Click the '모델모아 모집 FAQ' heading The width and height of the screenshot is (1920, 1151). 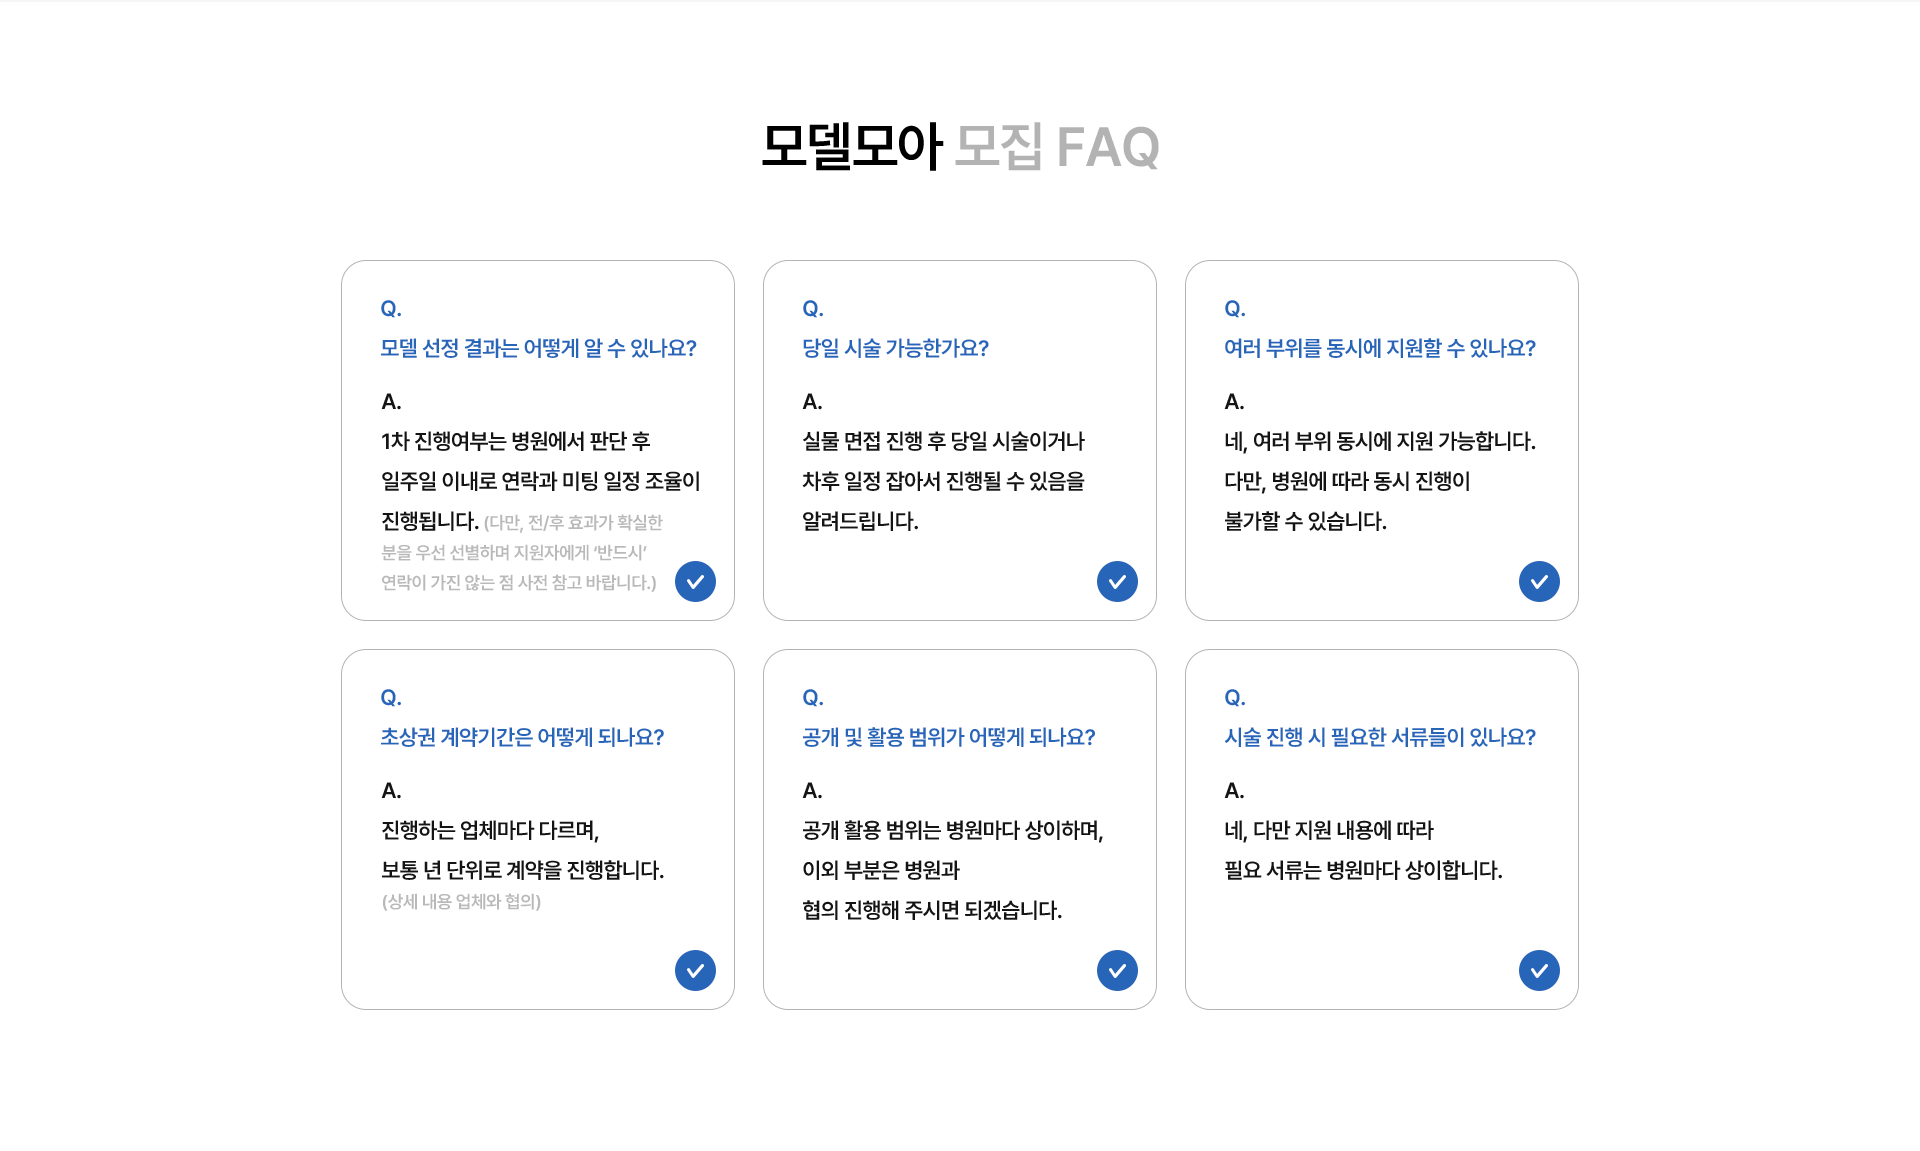point(960,147)
